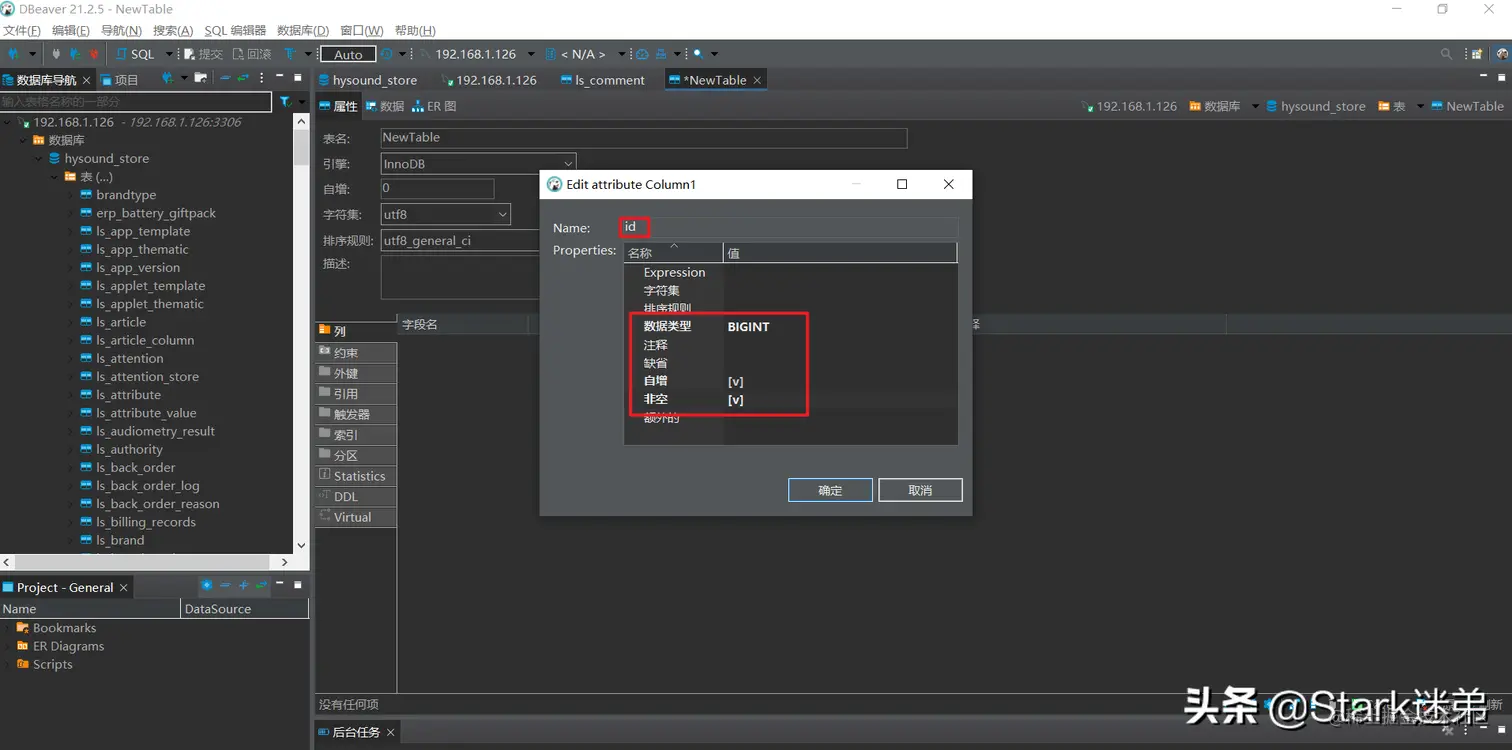This screenshot has height=750, width=1512.
Task: Select the Statistics side tab
Action: coord(356,476)
